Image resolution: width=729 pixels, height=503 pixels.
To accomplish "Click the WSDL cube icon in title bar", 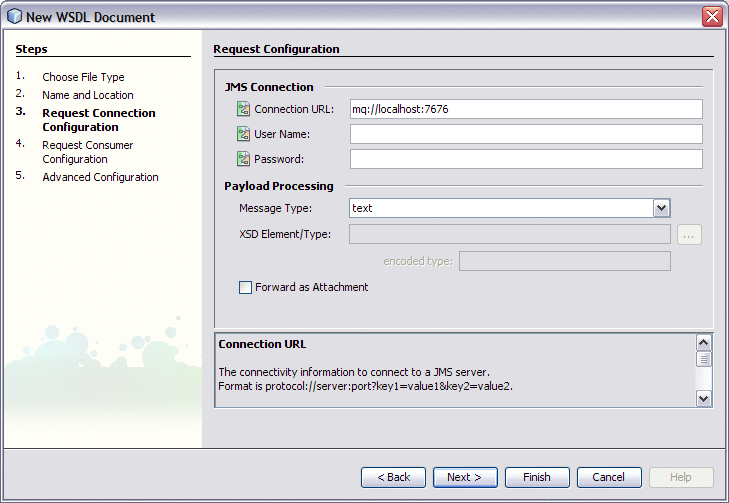I will click(14, 17).
